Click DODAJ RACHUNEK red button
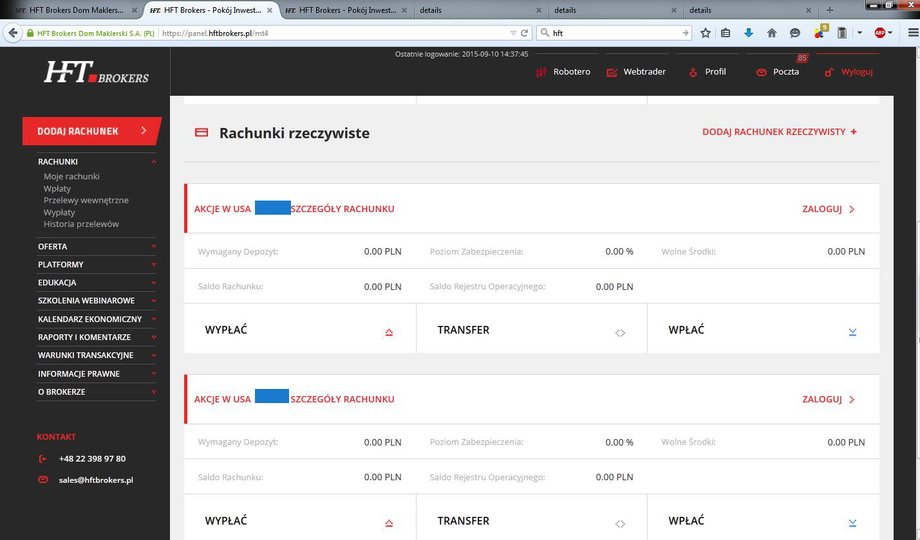The height and width of the screenshot is (540, 920). (91, 131)
